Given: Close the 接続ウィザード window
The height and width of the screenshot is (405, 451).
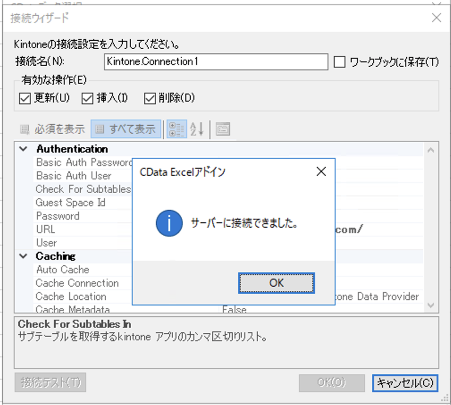Looking at the screenshot, I should [436, 18].
